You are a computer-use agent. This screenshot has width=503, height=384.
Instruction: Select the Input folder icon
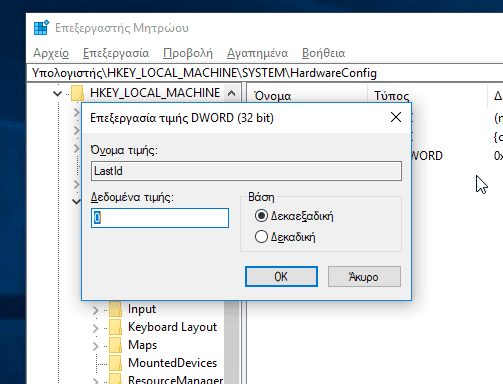click(115, 309)
